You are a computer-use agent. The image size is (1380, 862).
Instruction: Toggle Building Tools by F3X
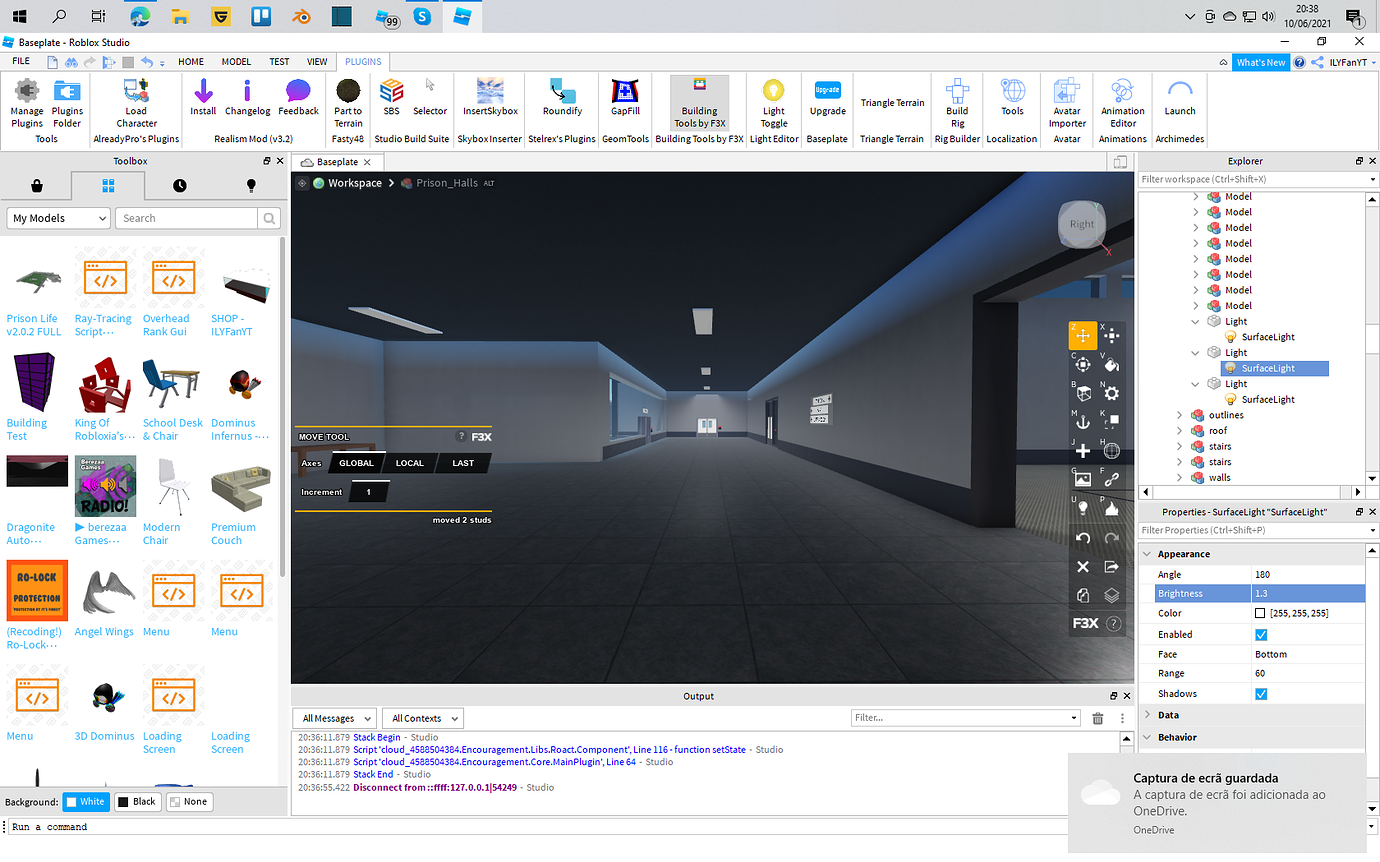(699, 104)
